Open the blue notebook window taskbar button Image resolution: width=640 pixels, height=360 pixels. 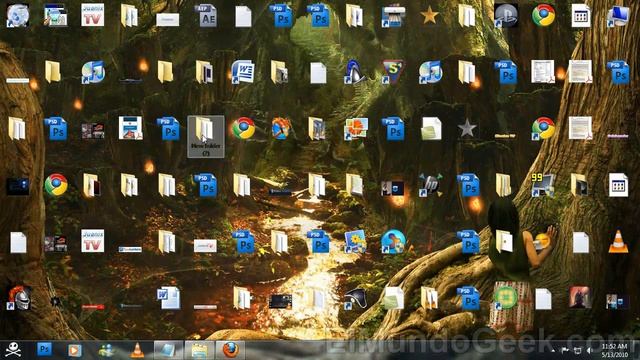click(168, 350)
